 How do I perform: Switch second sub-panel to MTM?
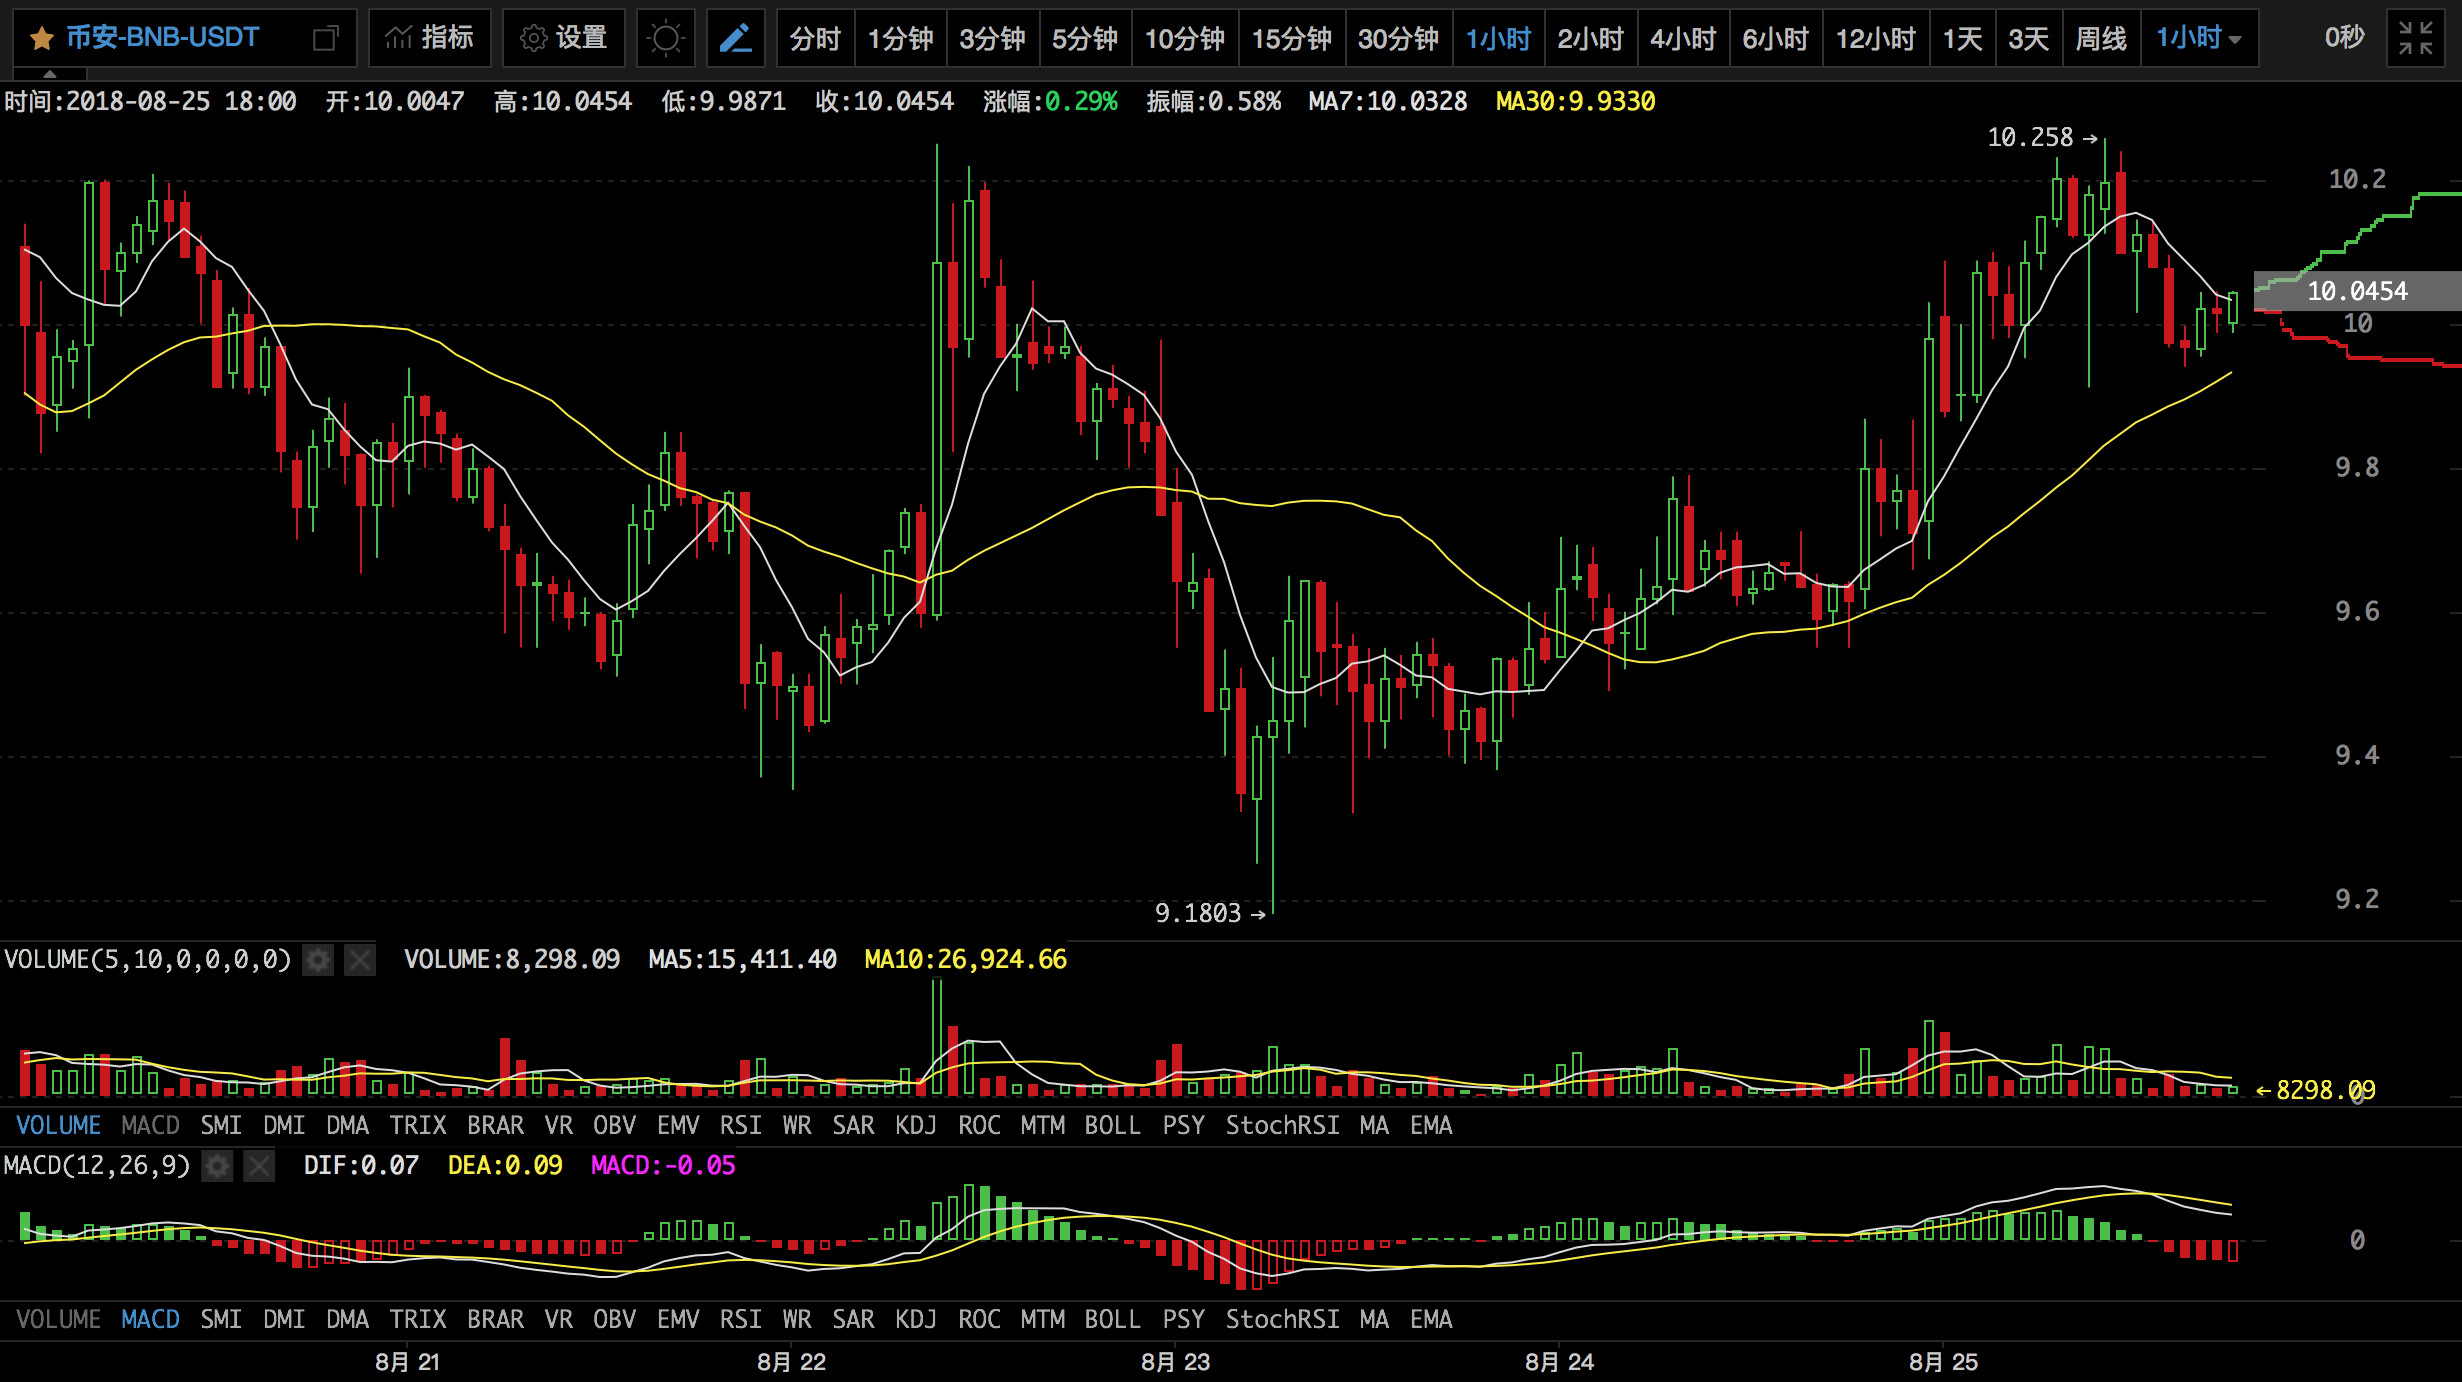(x=1042, y=1320)
